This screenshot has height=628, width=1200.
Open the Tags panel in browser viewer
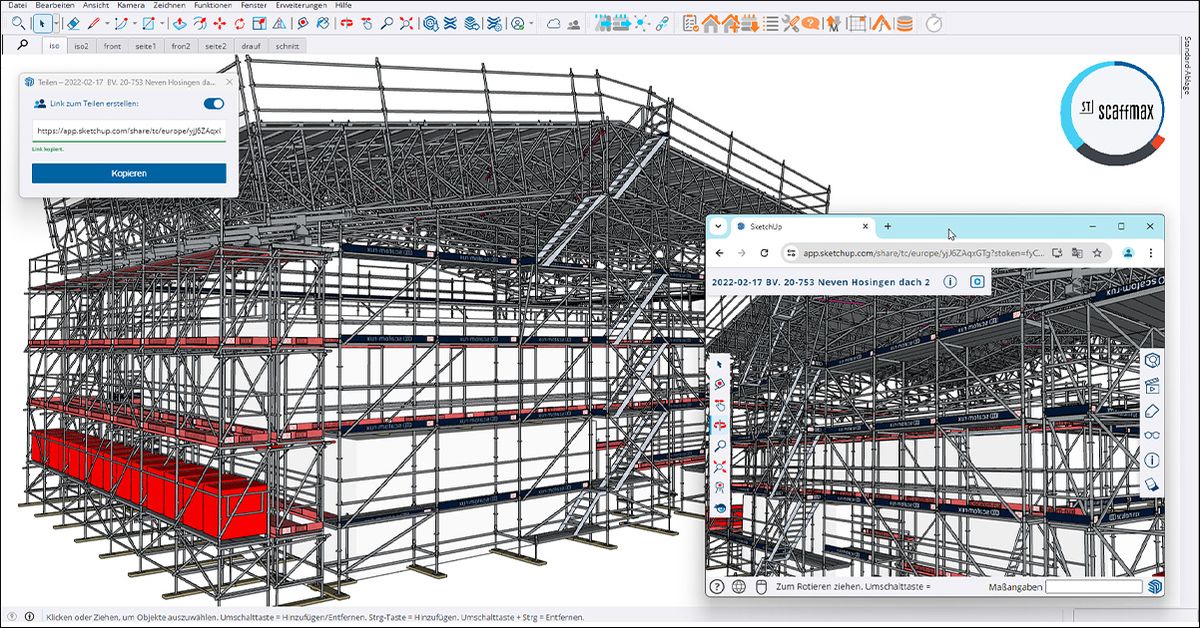[x=1151, y=410]
